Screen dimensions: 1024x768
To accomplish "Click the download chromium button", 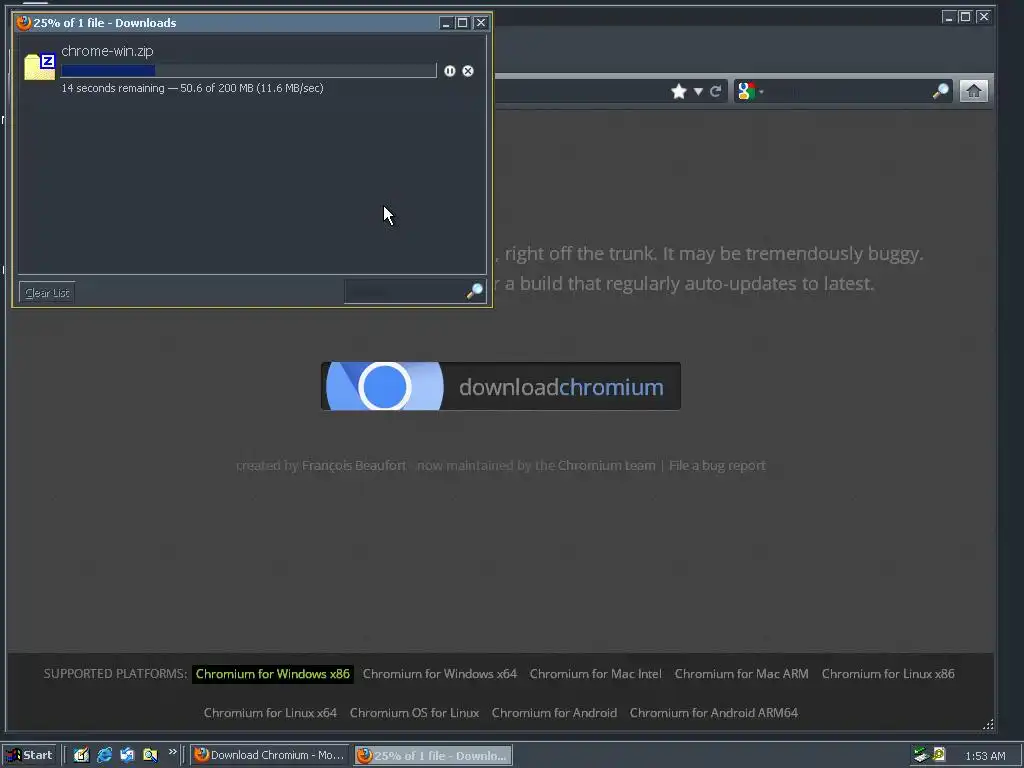I will click(501, 386).
